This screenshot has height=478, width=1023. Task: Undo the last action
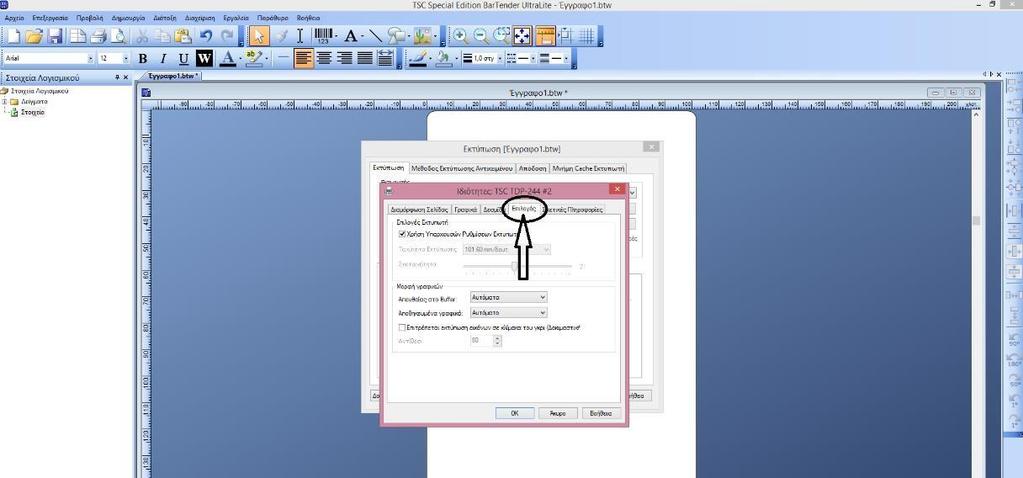point(206,37)
